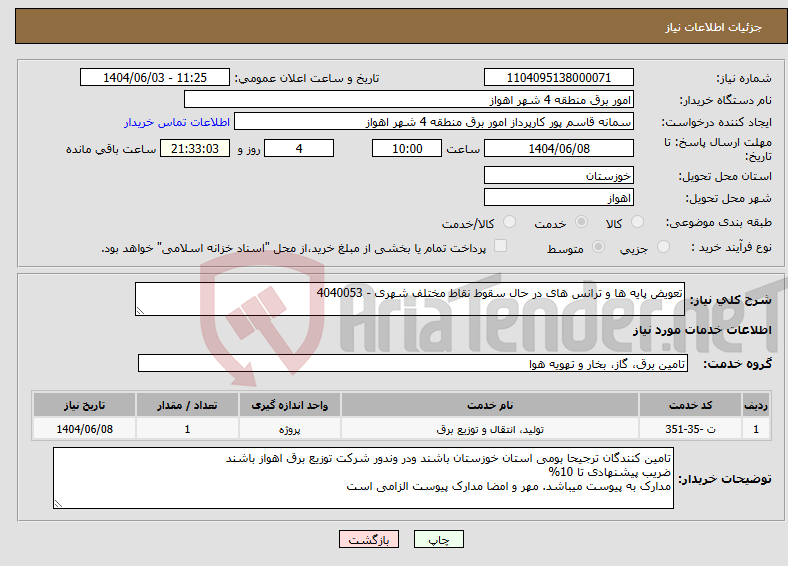Screen dimensions: 788x566
Task: Click service code cell ت -35-351
Action: (691, 429)
